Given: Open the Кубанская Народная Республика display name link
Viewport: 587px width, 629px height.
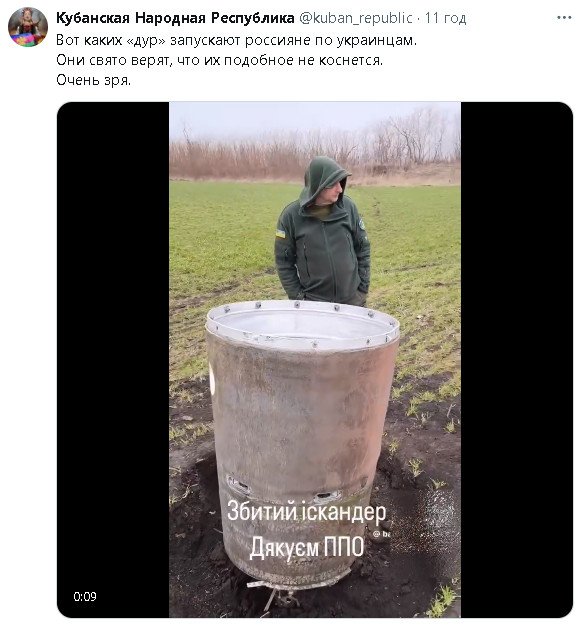Looking at the screenshot, I should pyautogui.click(x=175, y=18).
